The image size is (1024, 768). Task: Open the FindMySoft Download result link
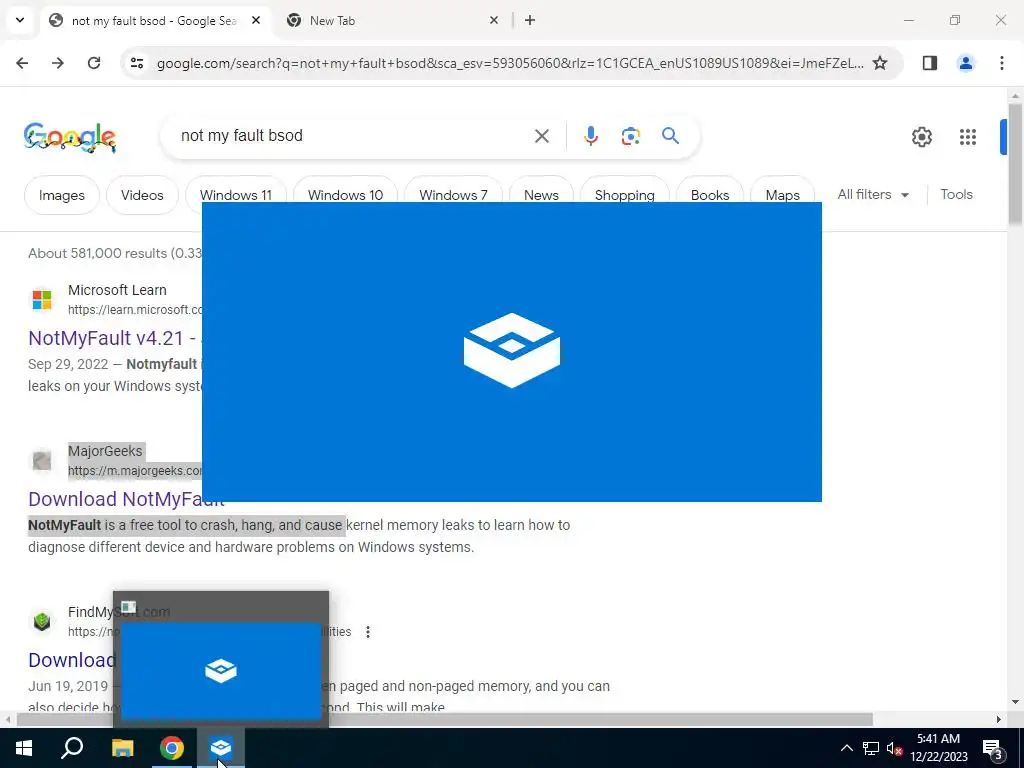71,660
